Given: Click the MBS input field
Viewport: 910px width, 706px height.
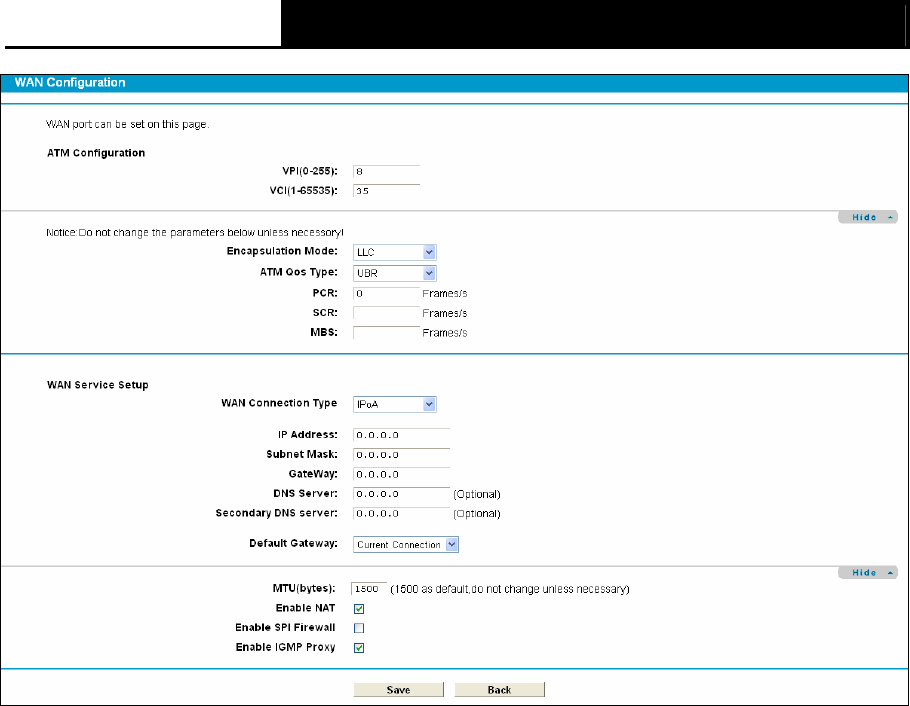Looking at the screenshot, I should 385,333.
